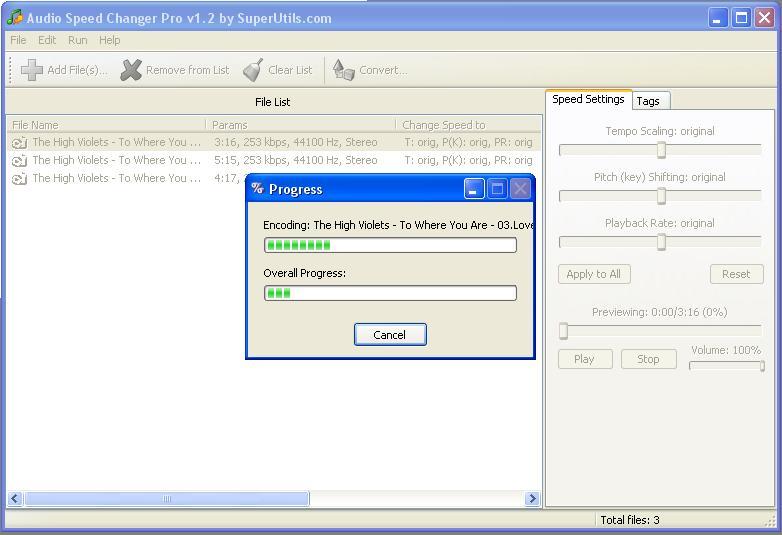
Task: Click the horizontal scrollbar left arrow
Action: point(15,499)
